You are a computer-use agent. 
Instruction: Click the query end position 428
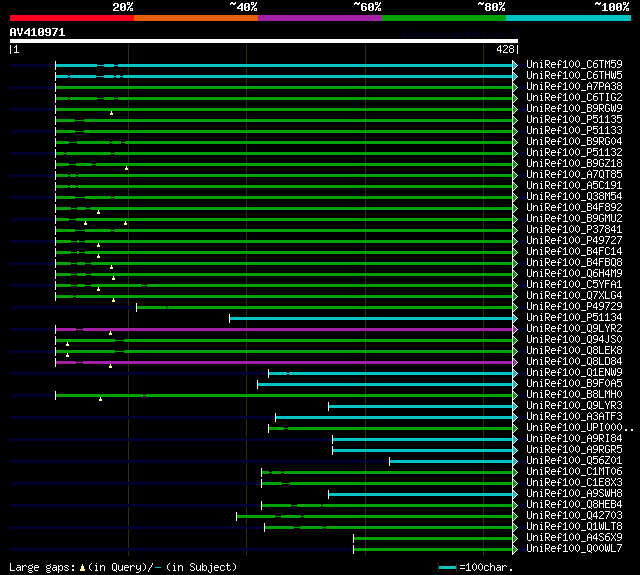point(505,49)
